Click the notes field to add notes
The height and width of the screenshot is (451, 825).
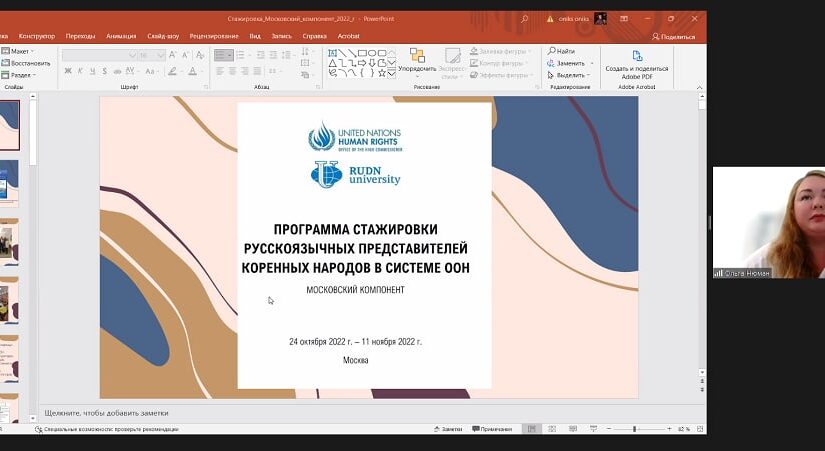point(106,412)
